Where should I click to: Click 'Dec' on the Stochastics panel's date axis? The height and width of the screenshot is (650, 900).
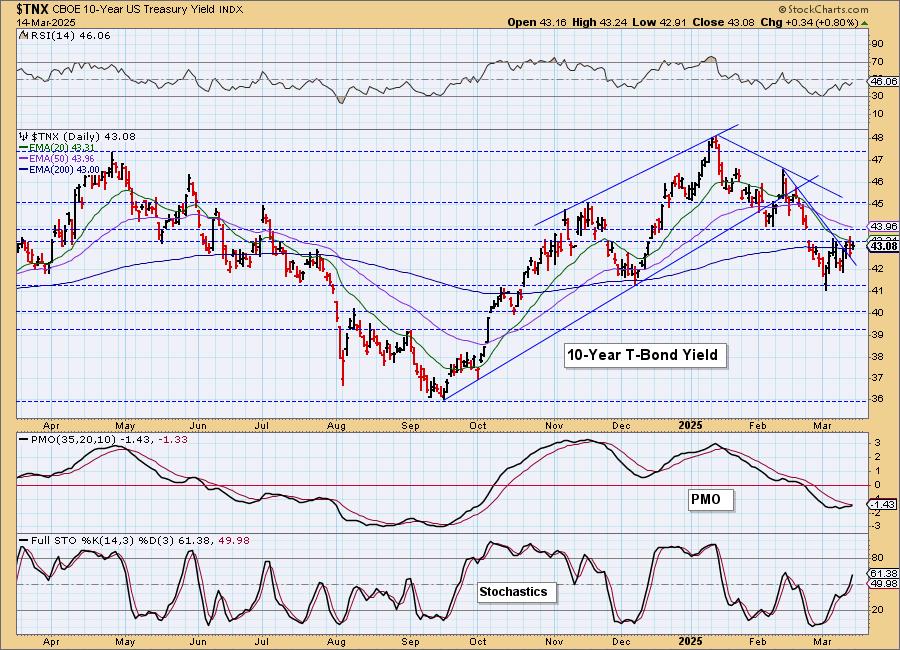click(x=622, y=641)
